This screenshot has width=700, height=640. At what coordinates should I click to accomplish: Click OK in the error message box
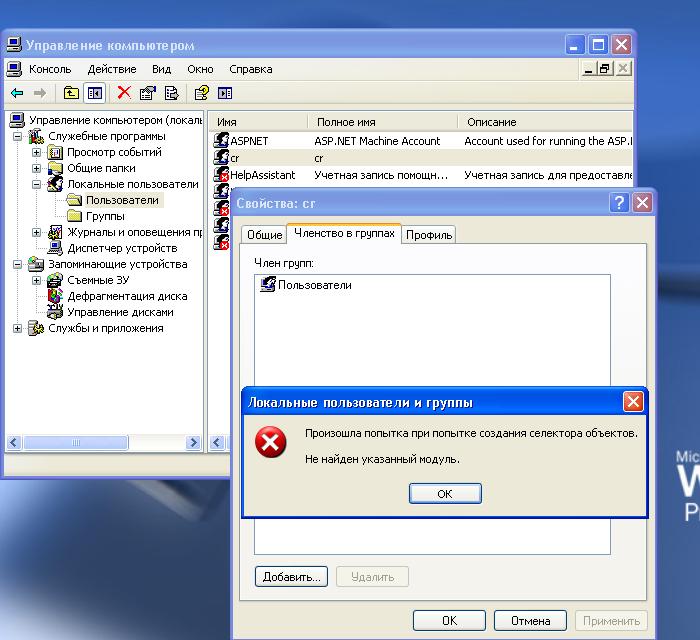pyautogui.click(x=445, y=494)
